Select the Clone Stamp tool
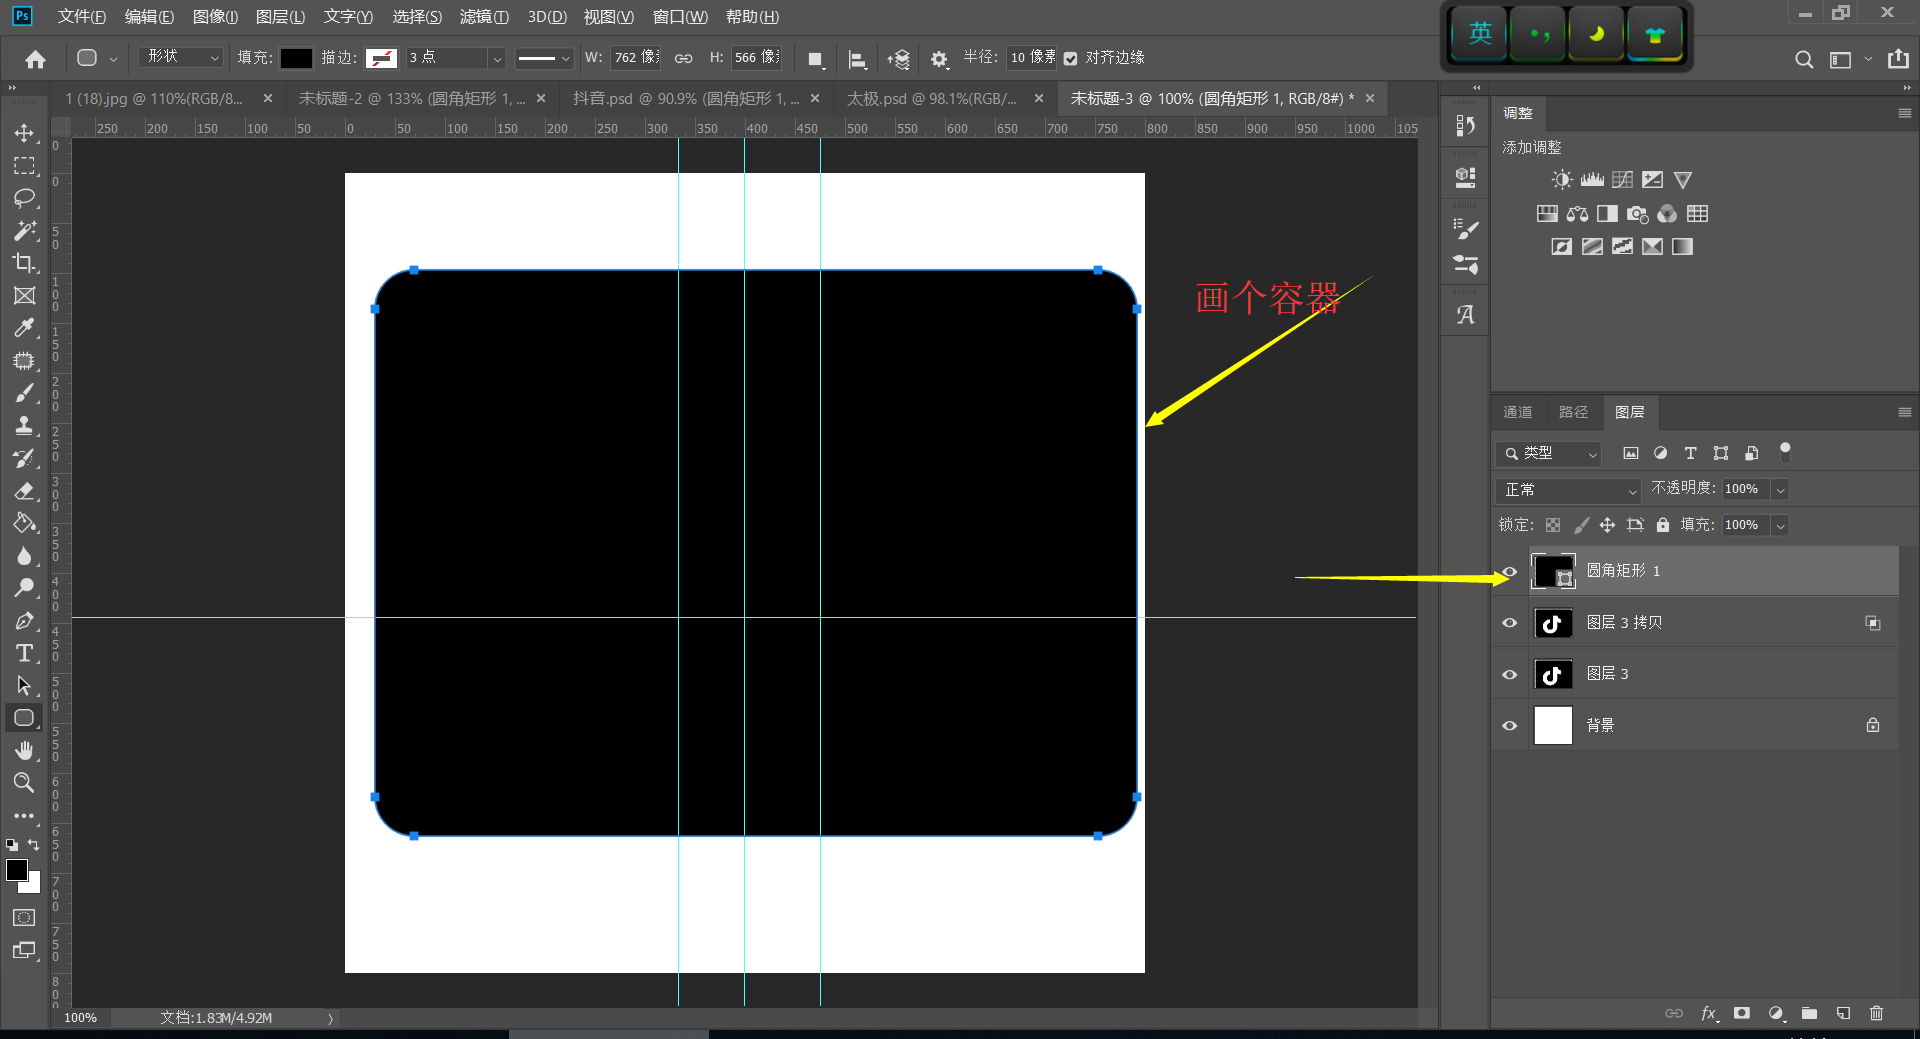Image resolution: width=1920 pixels, height=1039 pixels. pyautogui.click(x=24, y=426)
